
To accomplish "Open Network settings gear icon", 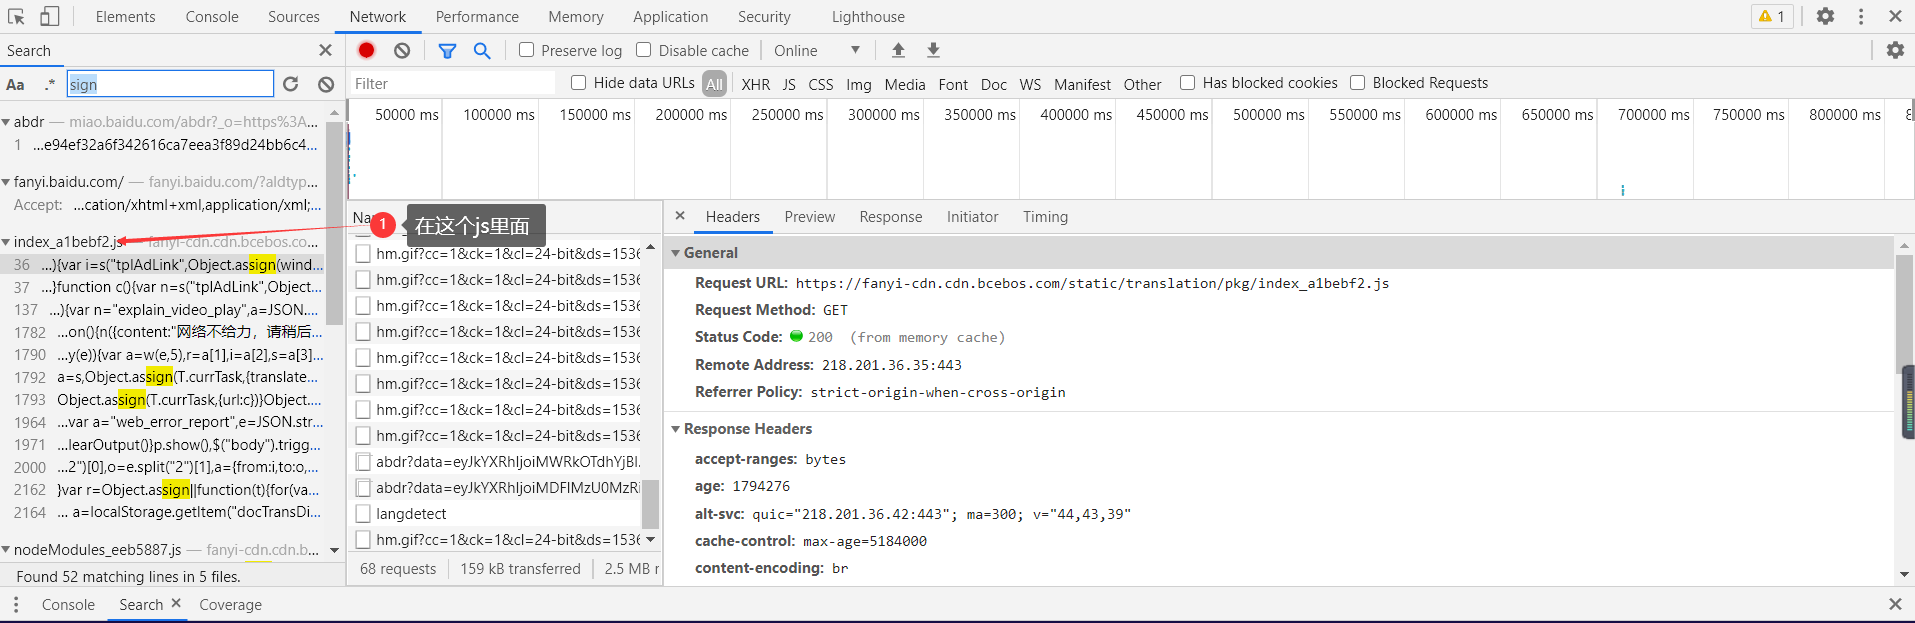I will click(x=1895, y=50).
